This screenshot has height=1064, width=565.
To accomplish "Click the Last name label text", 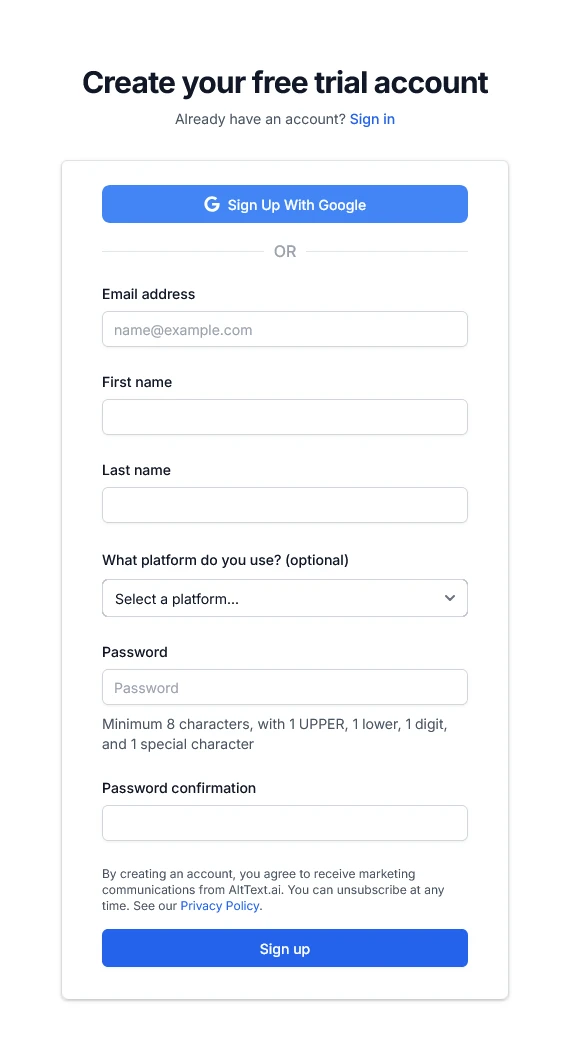I will click(136, 470).
